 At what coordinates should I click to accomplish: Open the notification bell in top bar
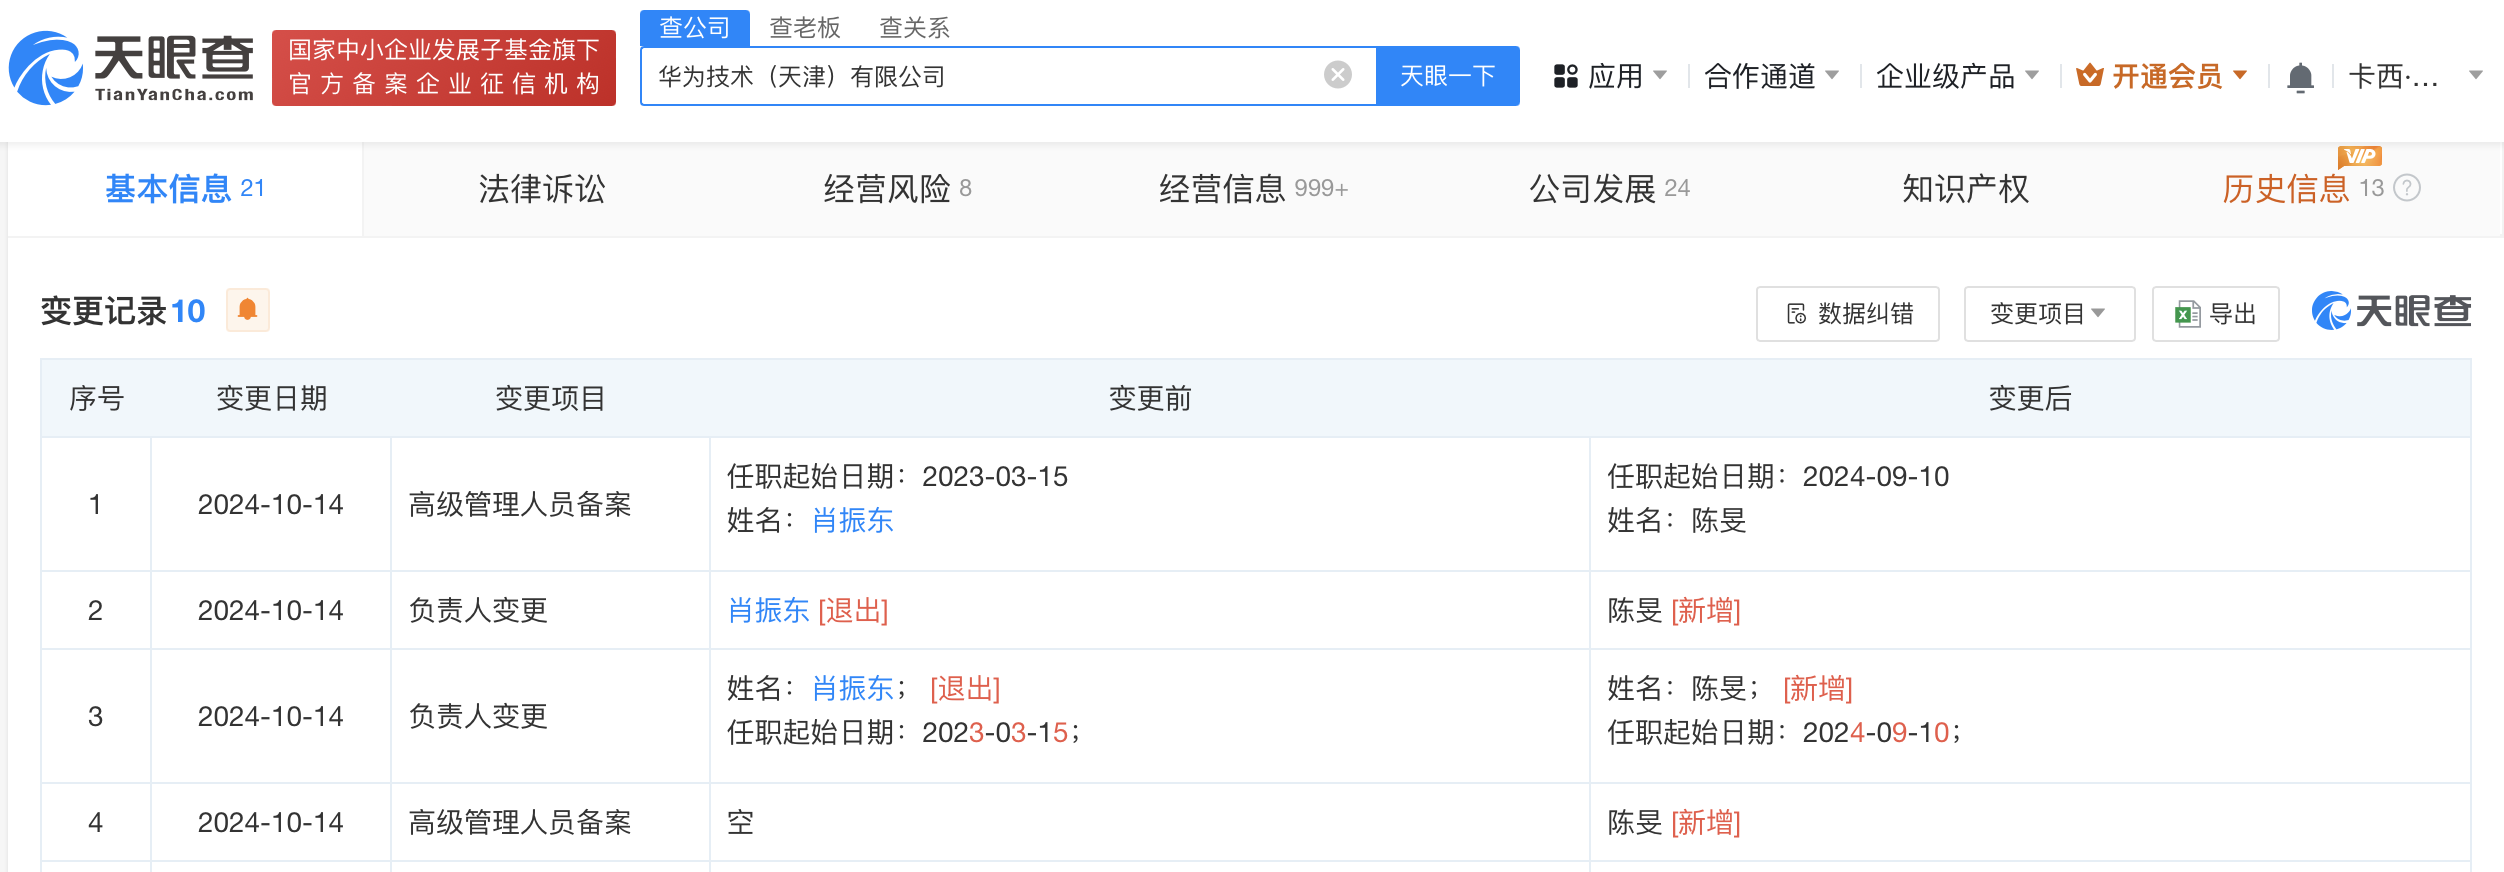2300,76
